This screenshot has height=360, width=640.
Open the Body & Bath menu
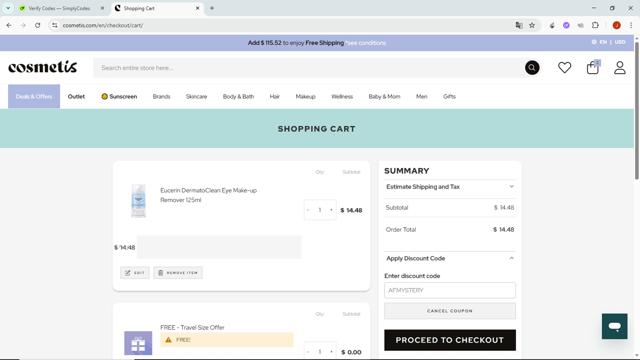(238, 97)
